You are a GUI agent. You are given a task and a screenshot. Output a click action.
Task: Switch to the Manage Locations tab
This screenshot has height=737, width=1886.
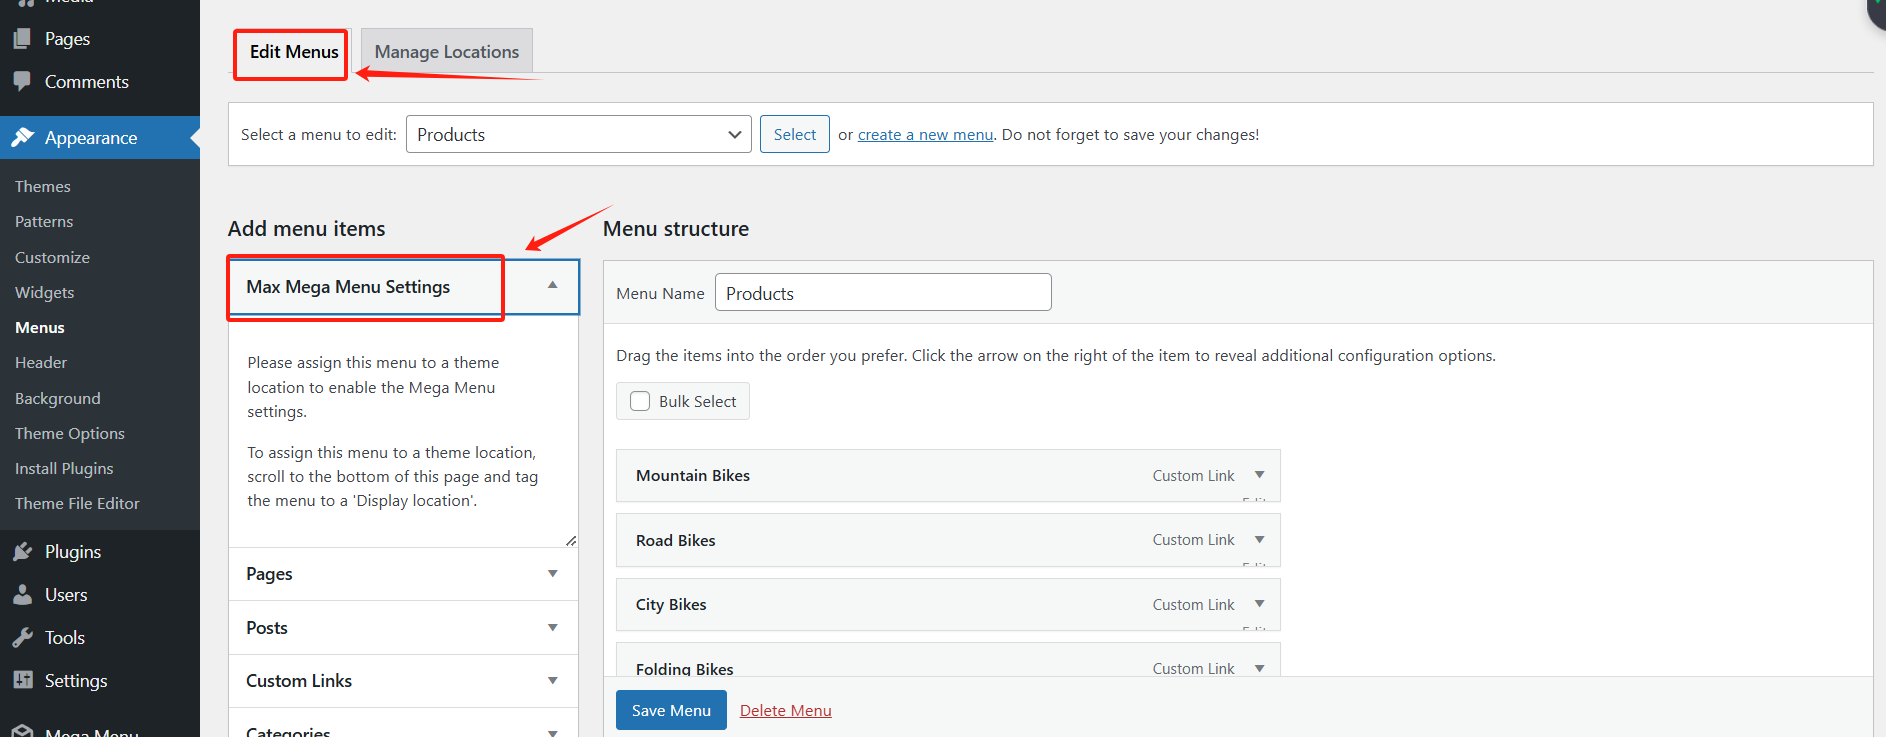[x=447, y=52]
